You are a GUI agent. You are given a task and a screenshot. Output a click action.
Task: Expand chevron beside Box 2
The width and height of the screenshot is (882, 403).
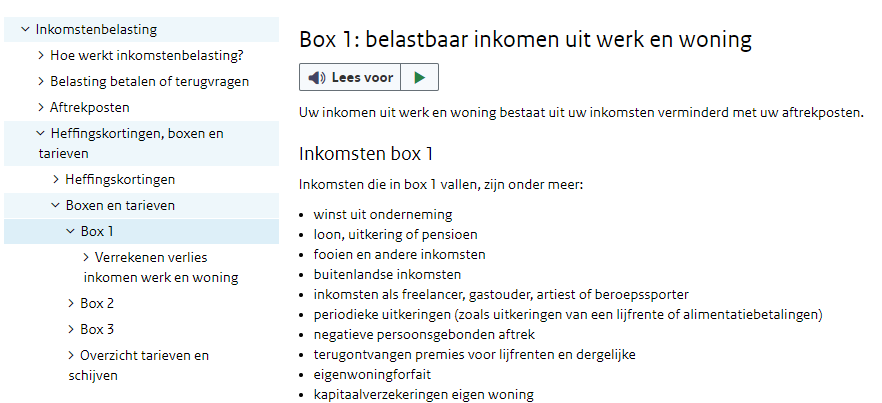tap(71, 303)
